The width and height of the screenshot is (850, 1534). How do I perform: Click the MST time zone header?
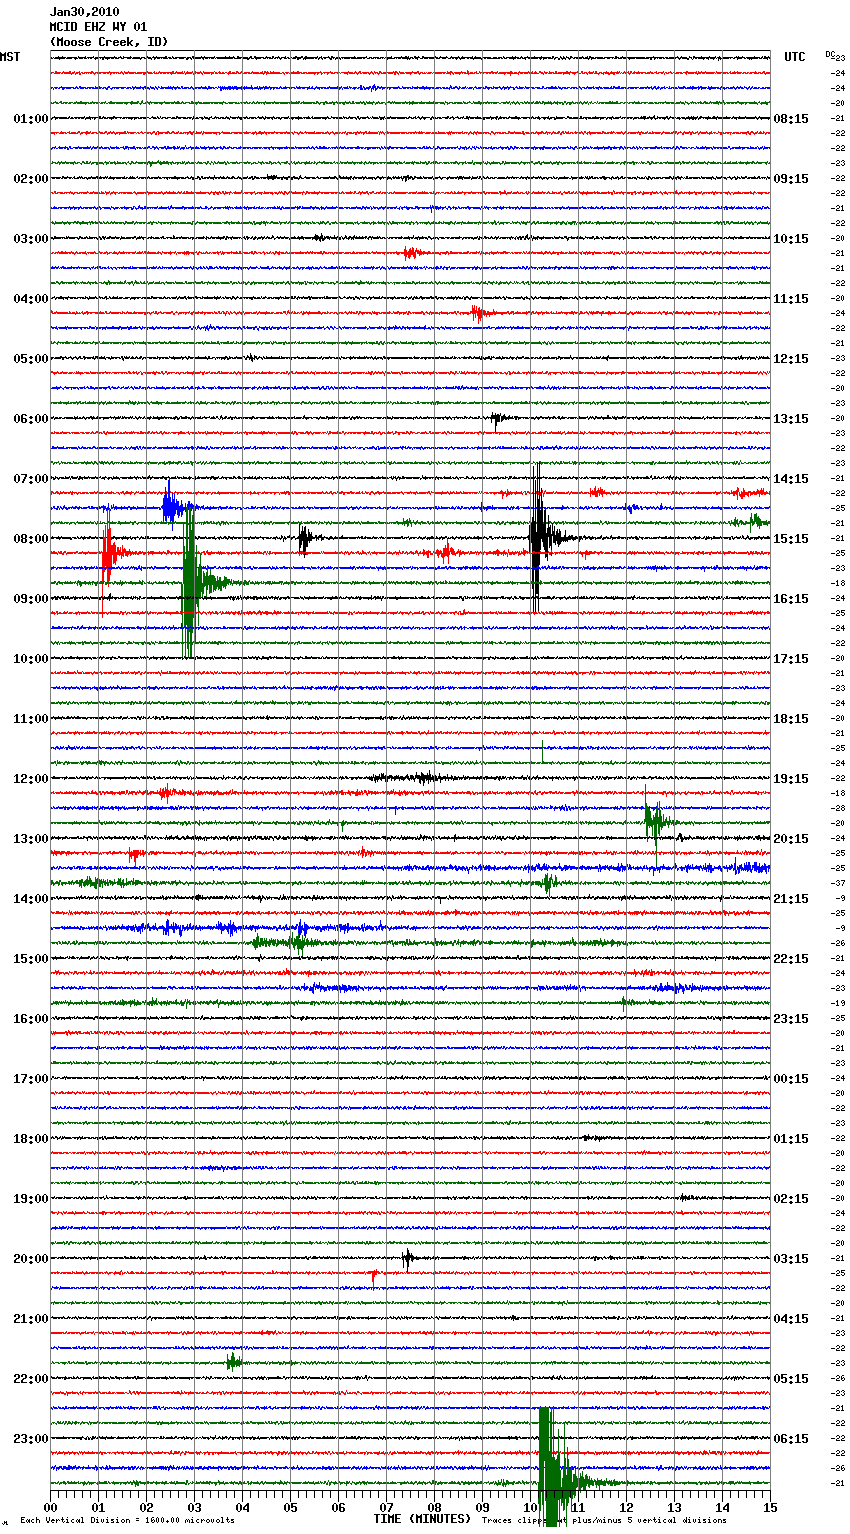click(10, 57)
